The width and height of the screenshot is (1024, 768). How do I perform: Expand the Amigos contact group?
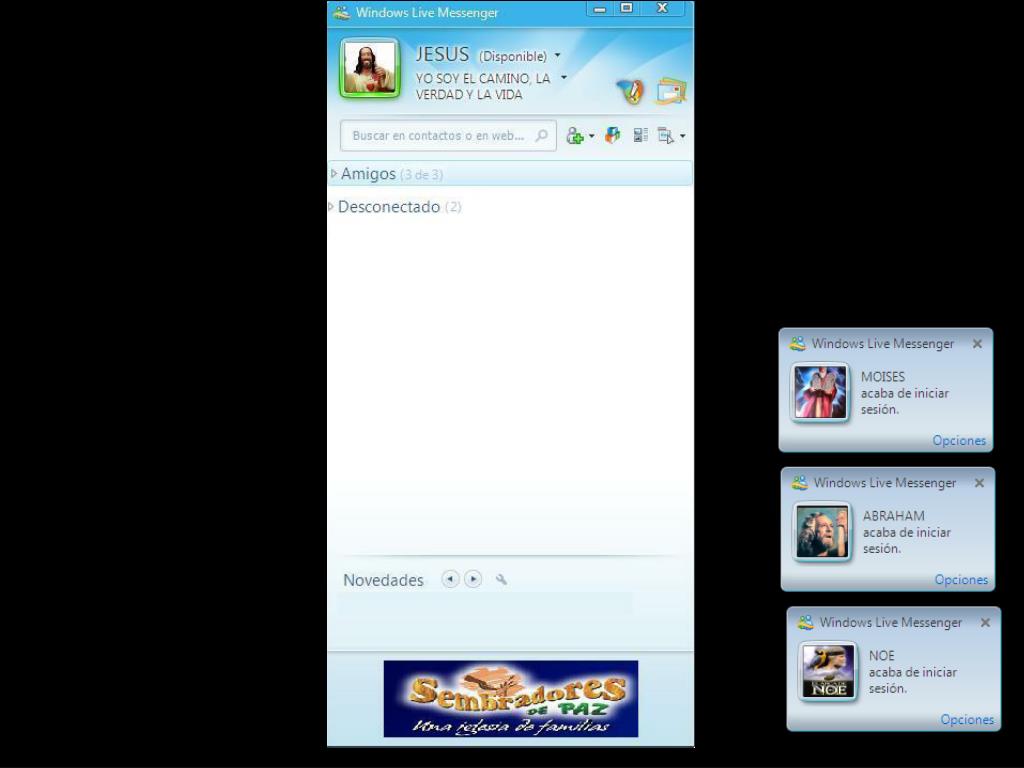(x=334, y=174)
